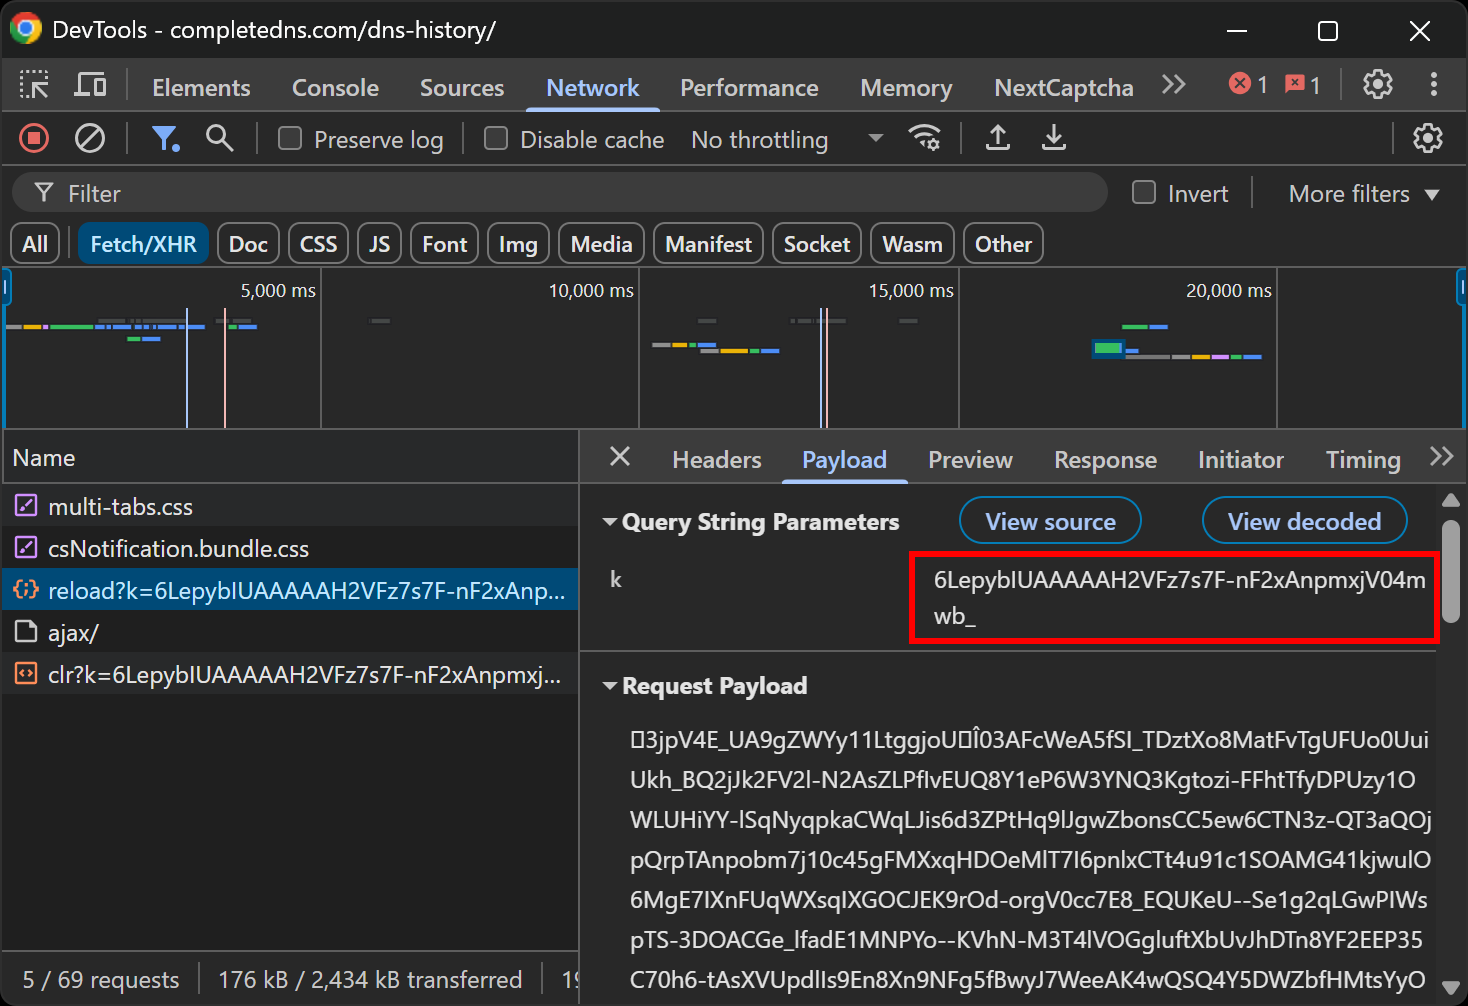This screenshot has height=1006, width=1468.
Task: Switch to the Elements panel
Action: point(201,87)
